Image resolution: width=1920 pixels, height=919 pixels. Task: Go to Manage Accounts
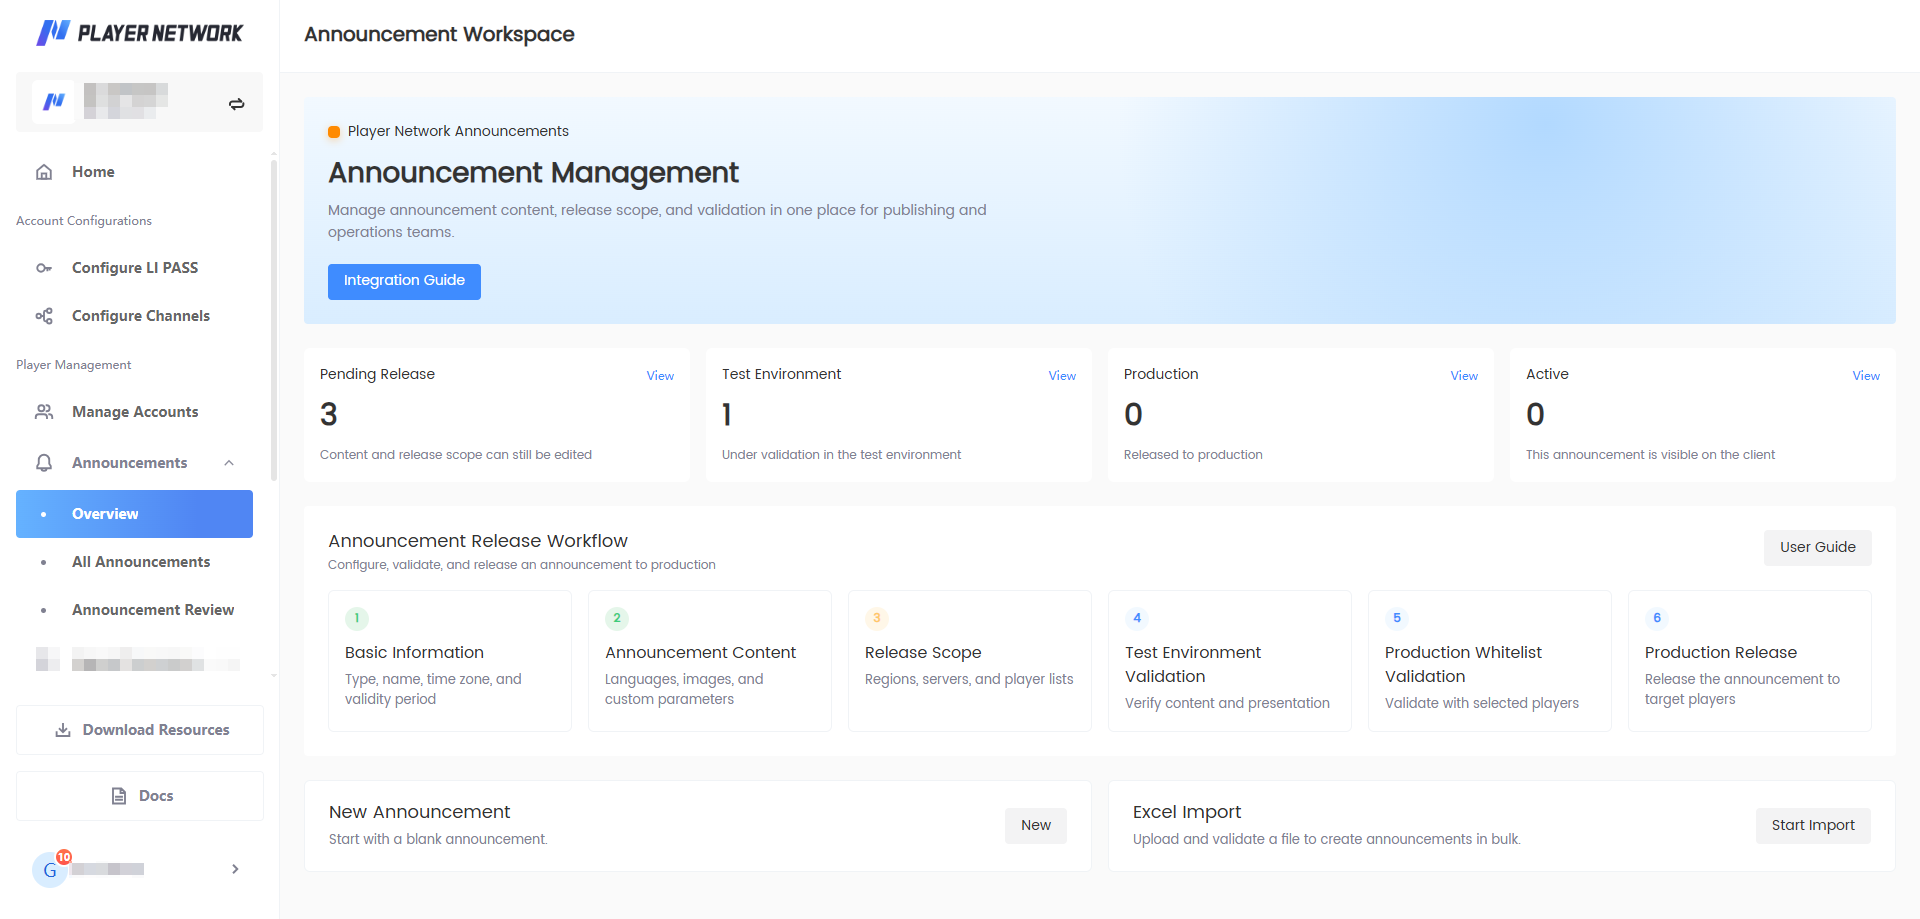(x=134, y=412)
